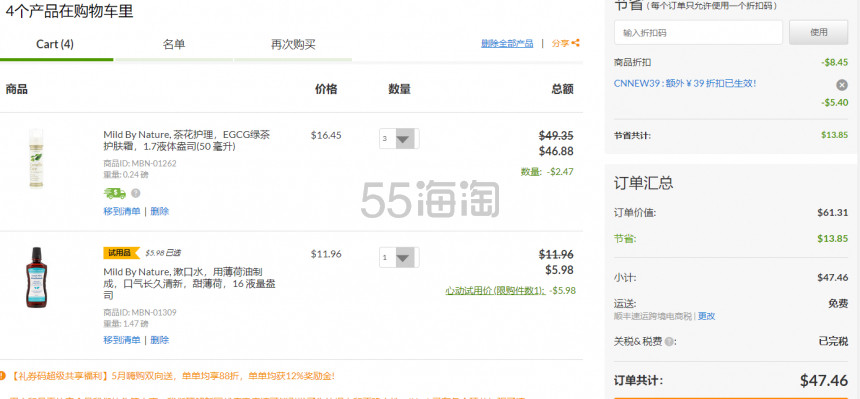
Task: Click 删除 for the green tea cream
Action: coord(160,211)
